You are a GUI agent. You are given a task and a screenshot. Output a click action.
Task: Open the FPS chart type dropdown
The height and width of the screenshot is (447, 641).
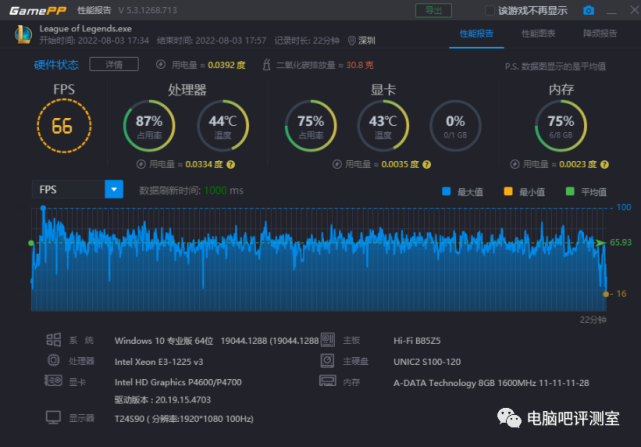(x=114, y=189)
